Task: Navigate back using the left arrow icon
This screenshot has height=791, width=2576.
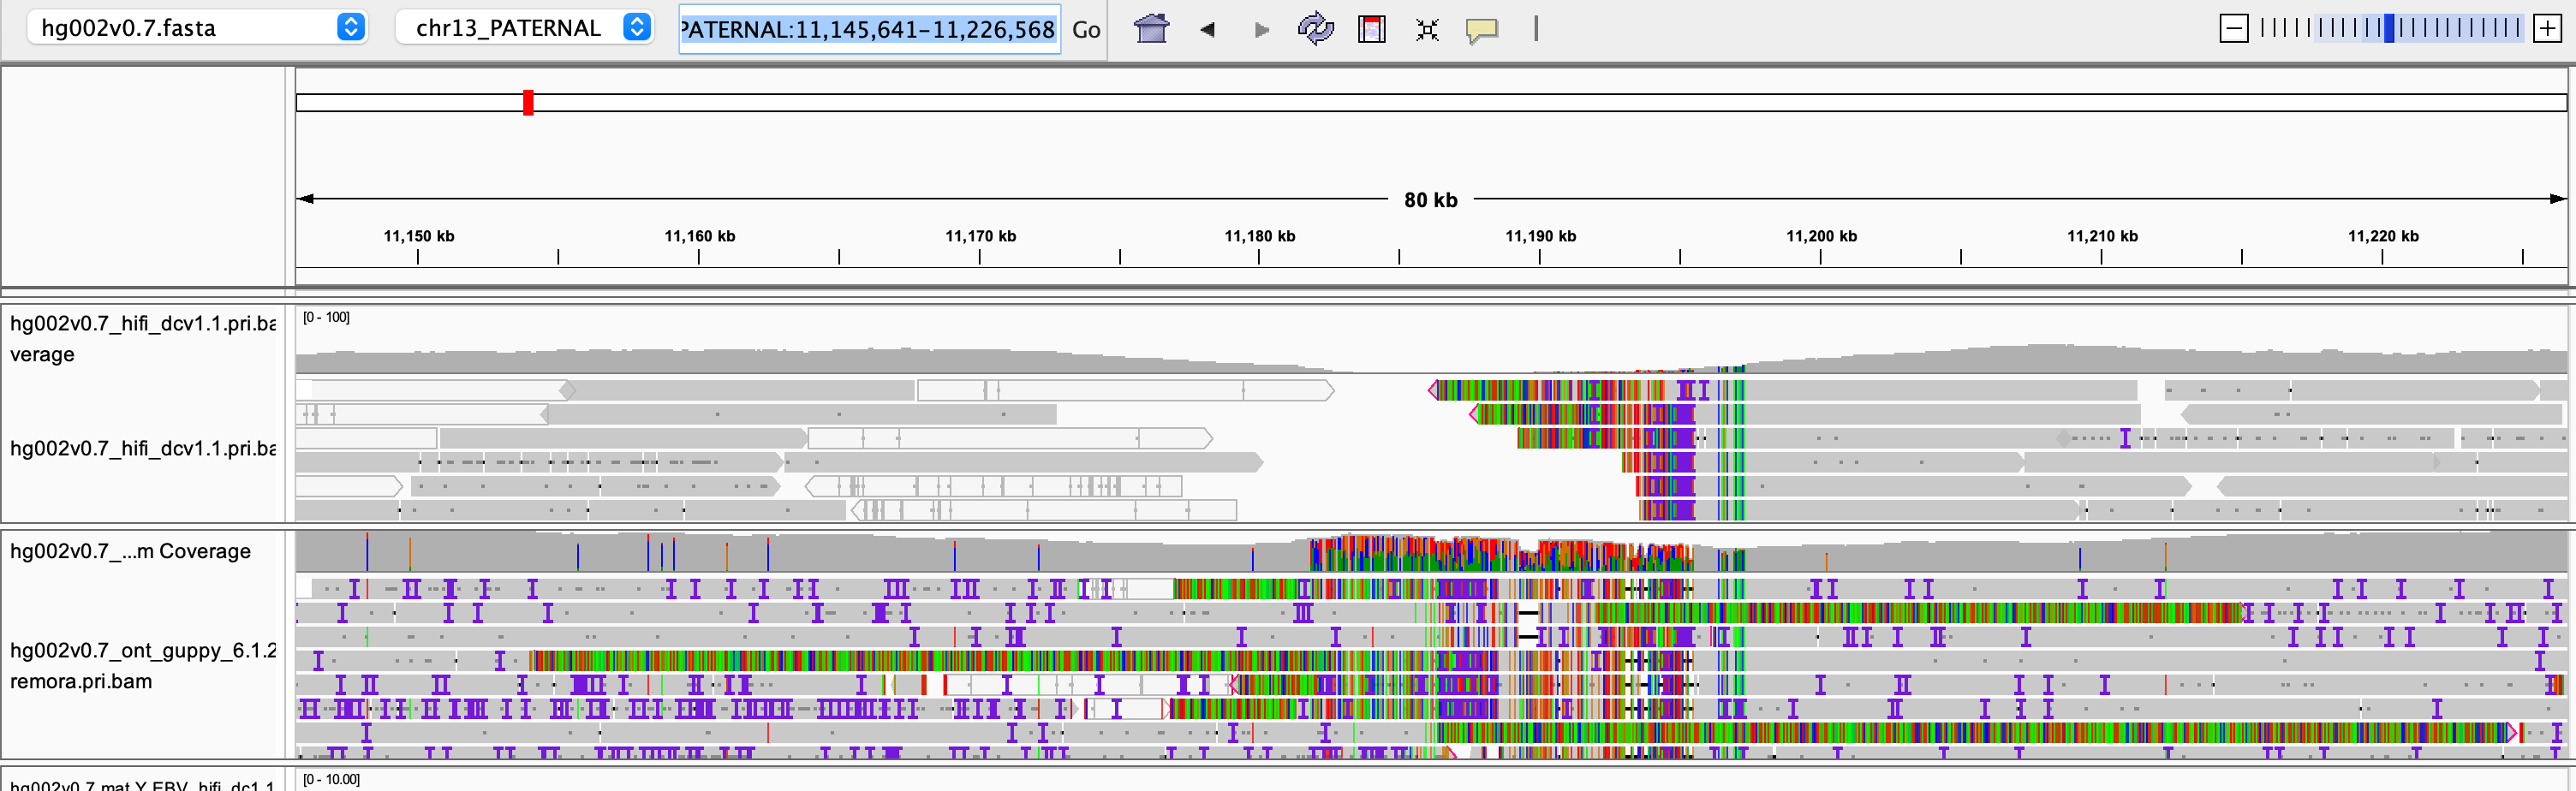Action: pyautogui.click(x=1207, y=30)
